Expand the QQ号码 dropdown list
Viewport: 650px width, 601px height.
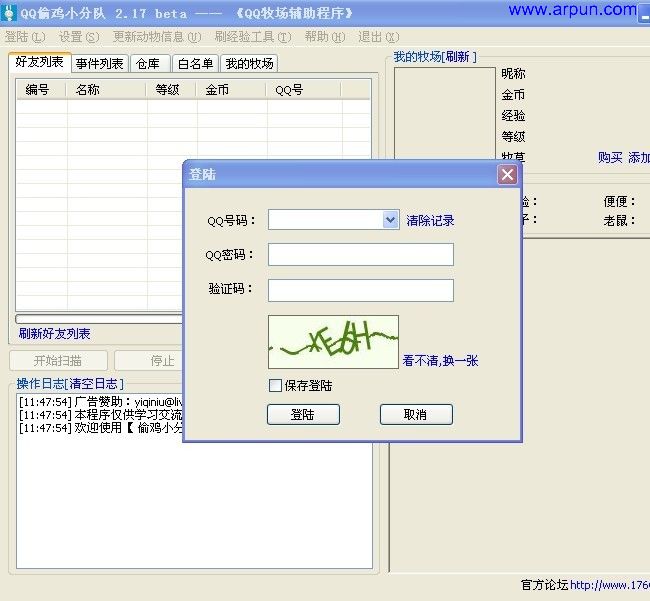click(x=390, y=220)
